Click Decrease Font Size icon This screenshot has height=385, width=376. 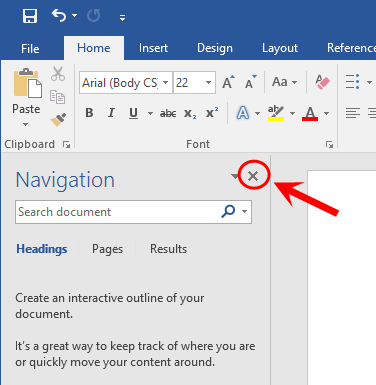[251, 82]
